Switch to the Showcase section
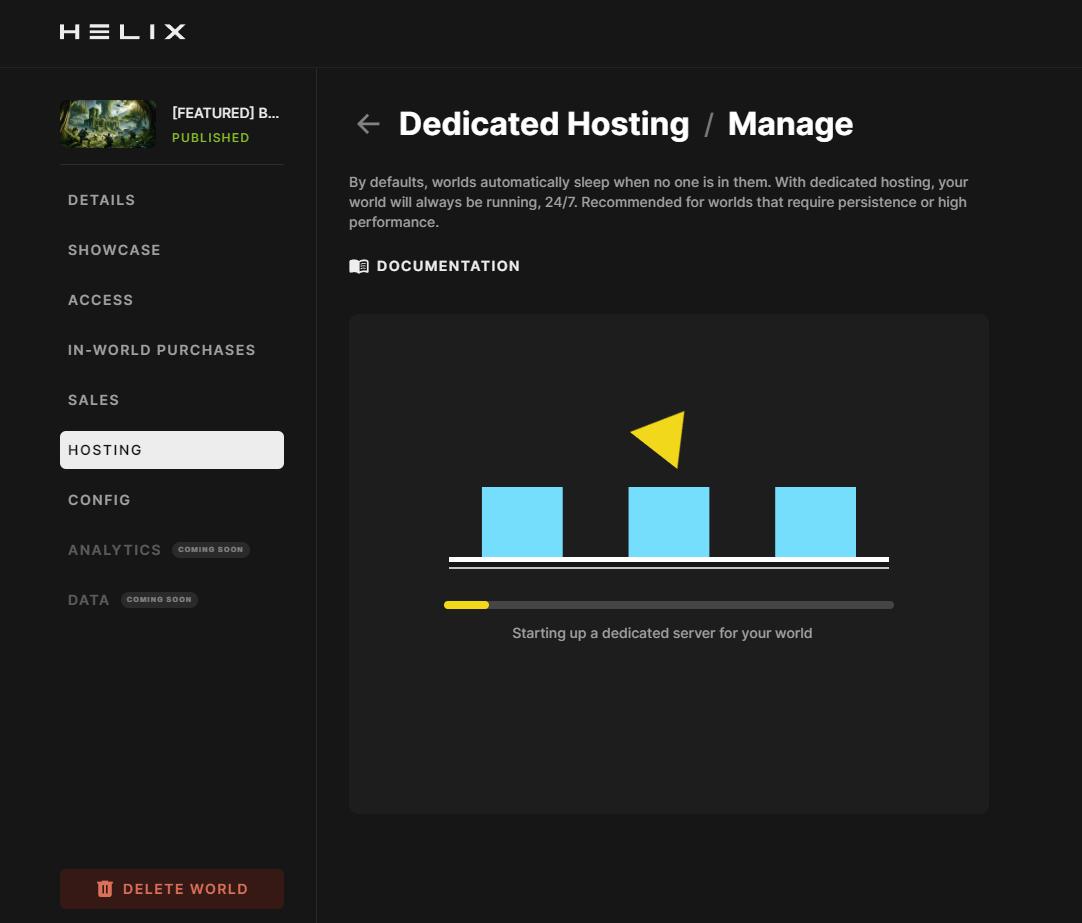Screen dimensions: 1082x923 click(x=114, y=250)
